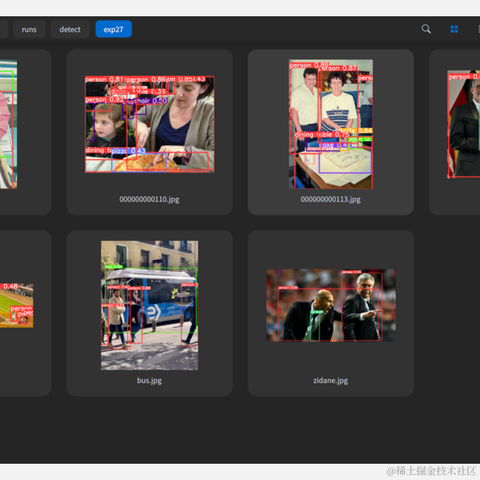The width and height of the screenshot is (480, 480).
Task: Select the exp27 breadcrumb folder
Action: (x=114, y=29)
